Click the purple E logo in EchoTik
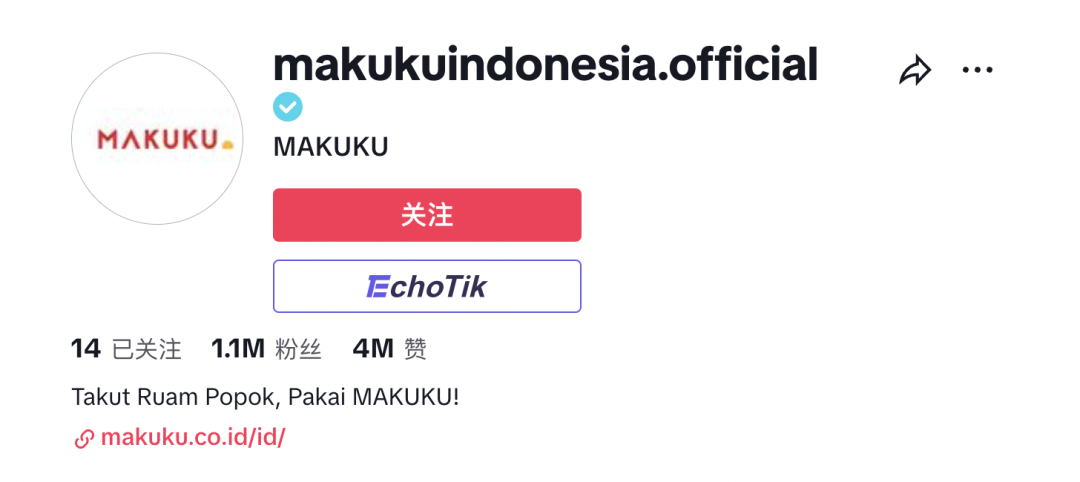The width and height of the screenshot is (1080, 482). (x=376, y=286)
